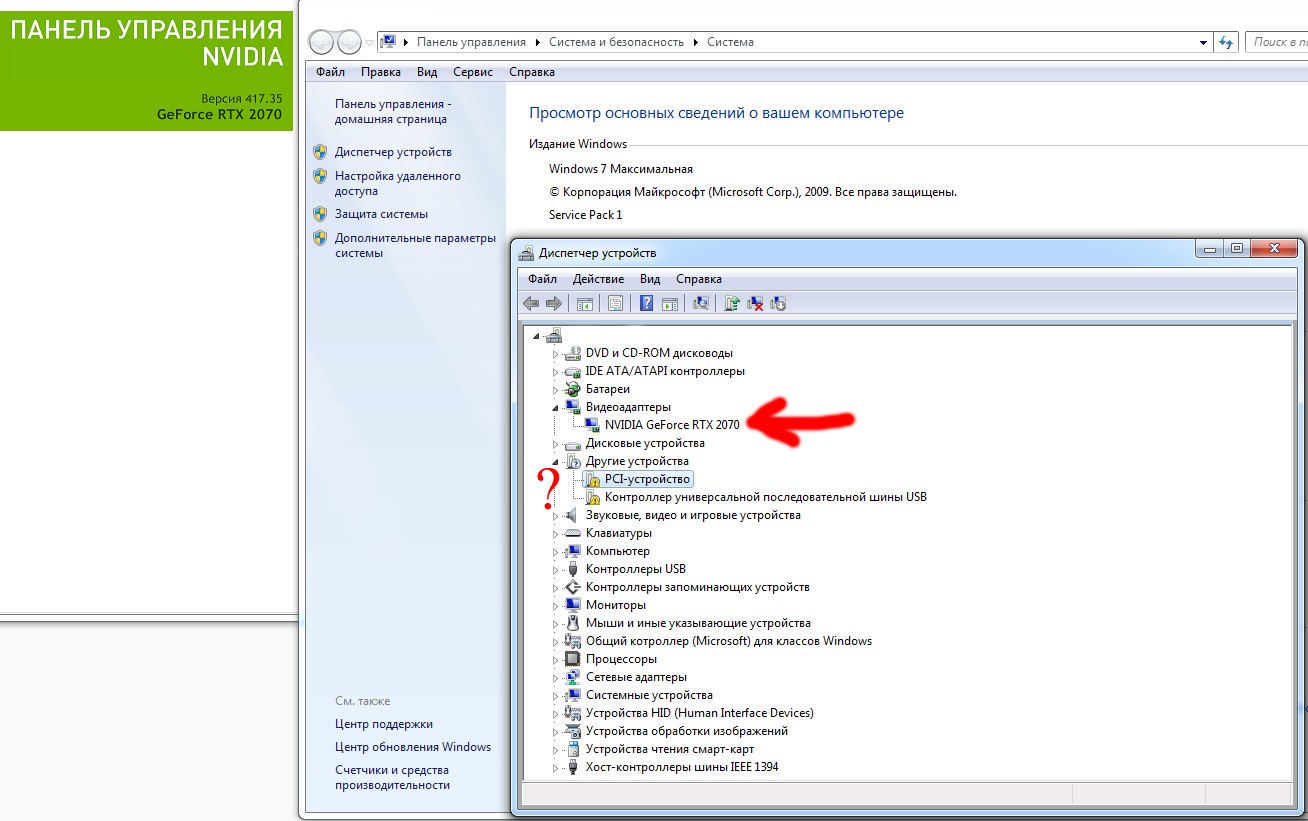Click the refresh button beside the address bar
The width and height of the screenshot is (1308, 821).
[x=1226, y=42]
